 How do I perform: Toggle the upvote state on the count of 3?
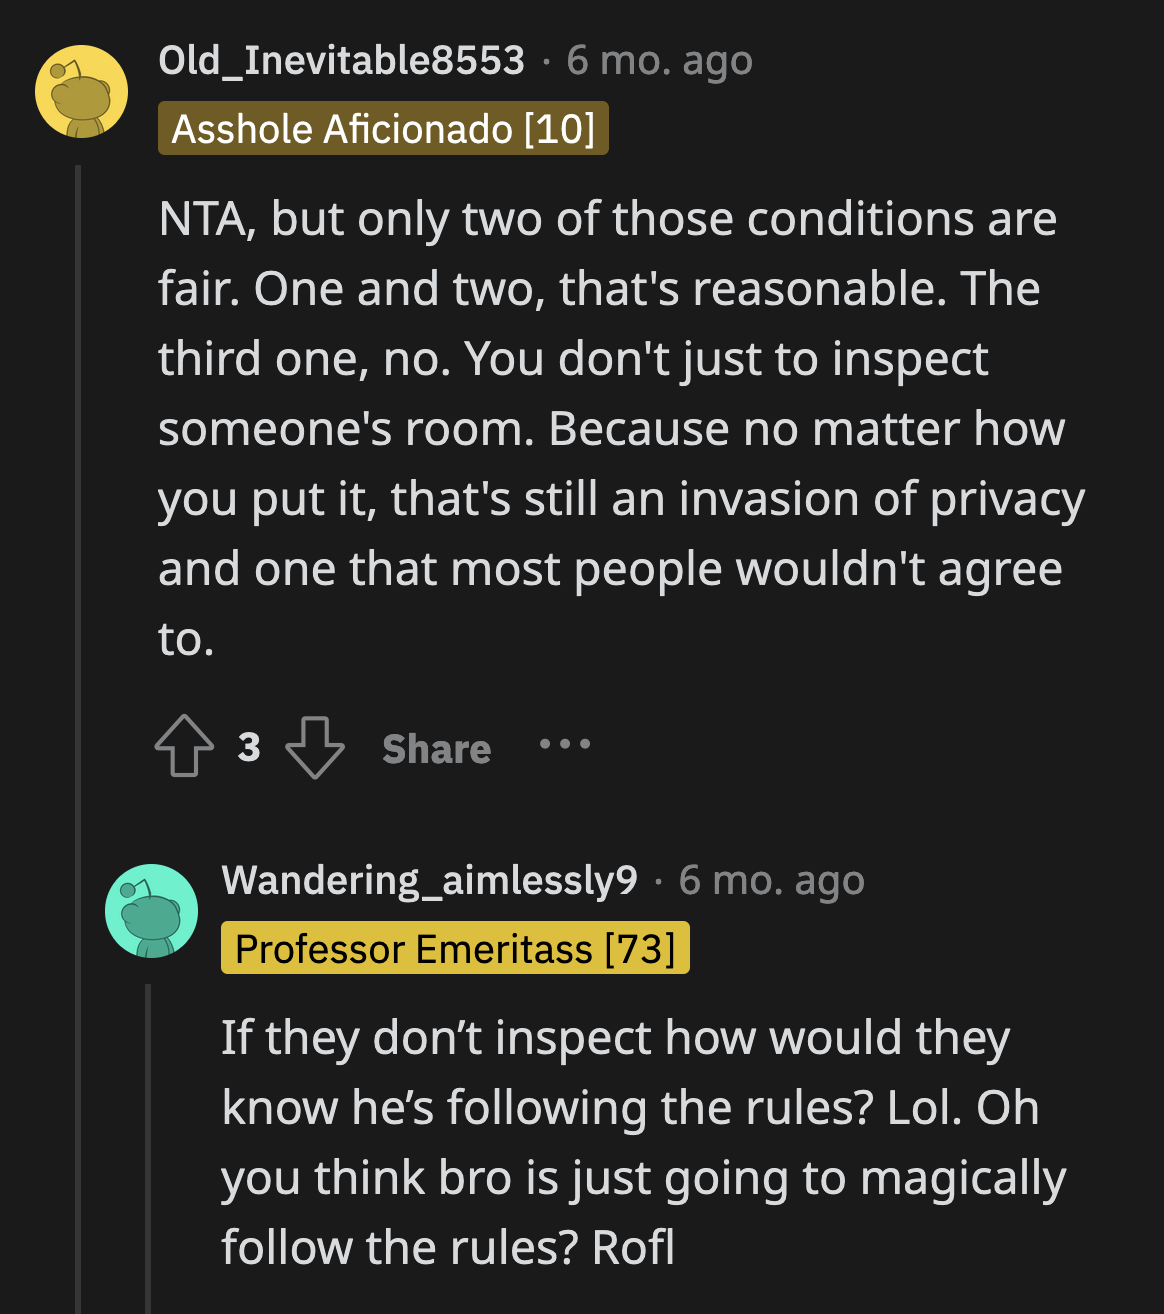pyautogui.click(x=247, y=745)
